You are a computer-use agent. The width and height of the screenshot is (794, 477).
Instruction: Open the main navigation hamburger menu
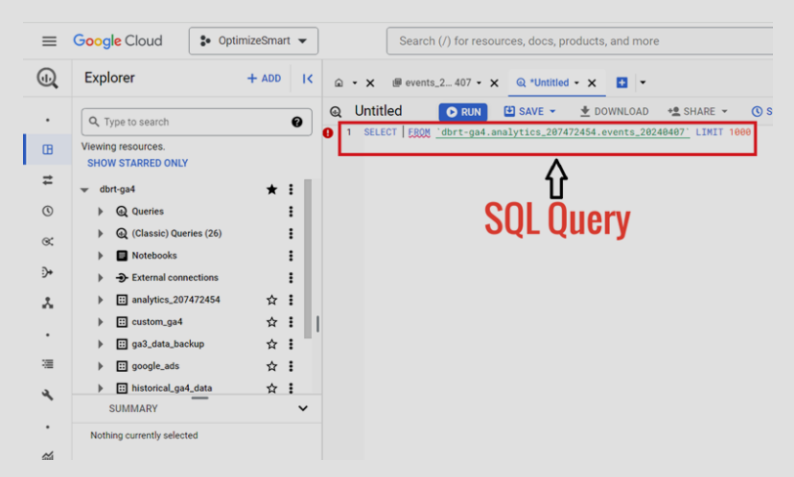[49, 41]
